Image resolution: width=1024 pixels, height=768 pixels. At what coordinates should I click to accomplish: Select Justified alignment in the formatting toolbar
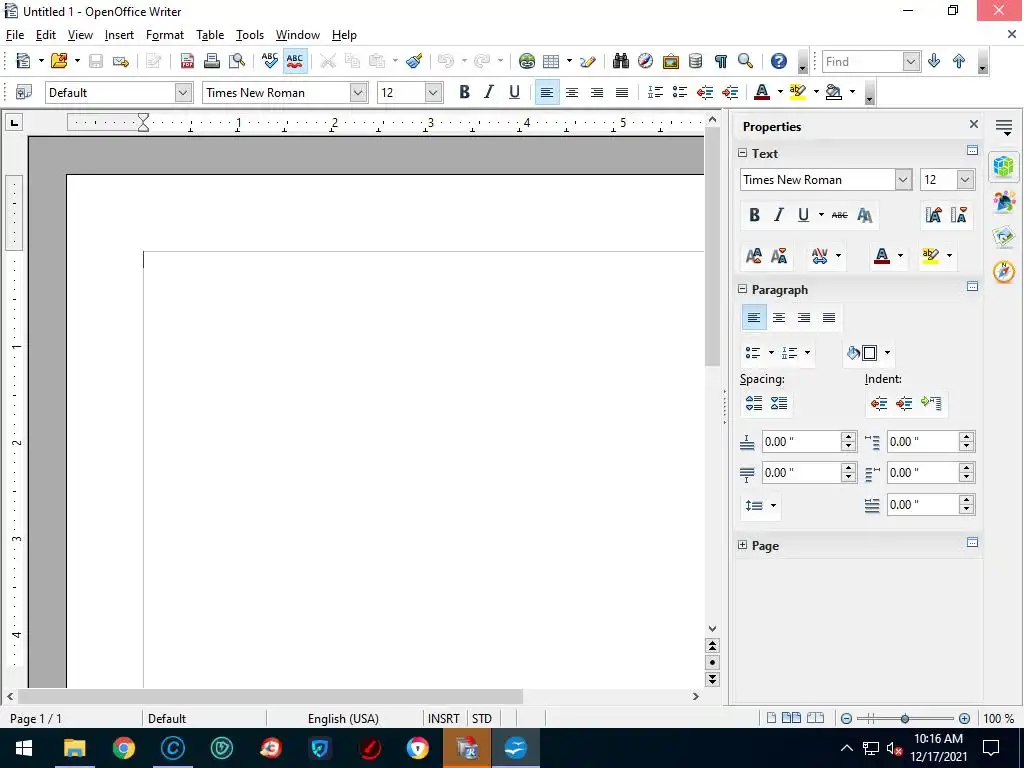click(x=622, y=93)
